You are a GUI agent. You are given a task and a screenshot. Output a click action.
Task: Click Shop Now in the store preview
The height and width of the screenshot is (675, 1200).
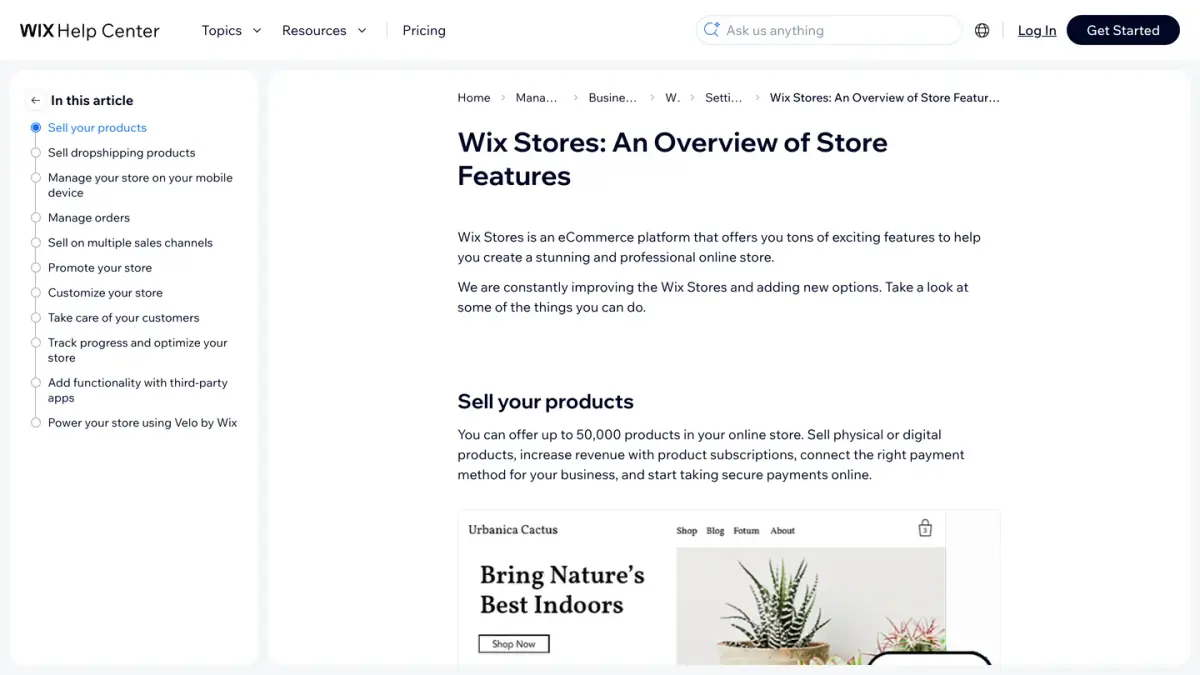coord(514,644)
